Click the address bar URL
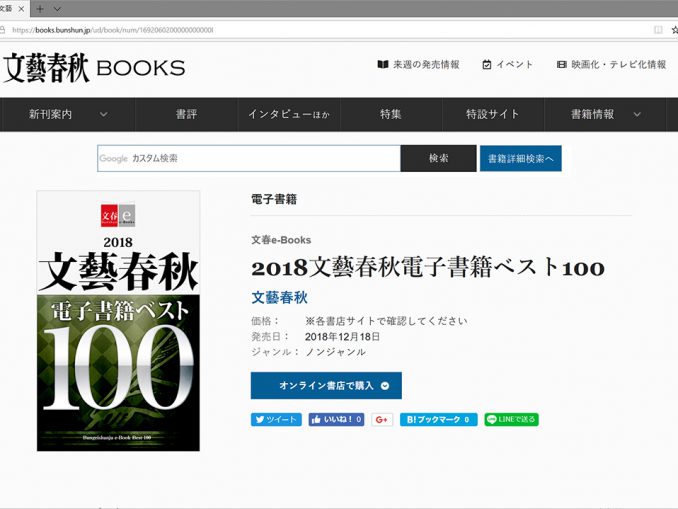 pos(113,30)
